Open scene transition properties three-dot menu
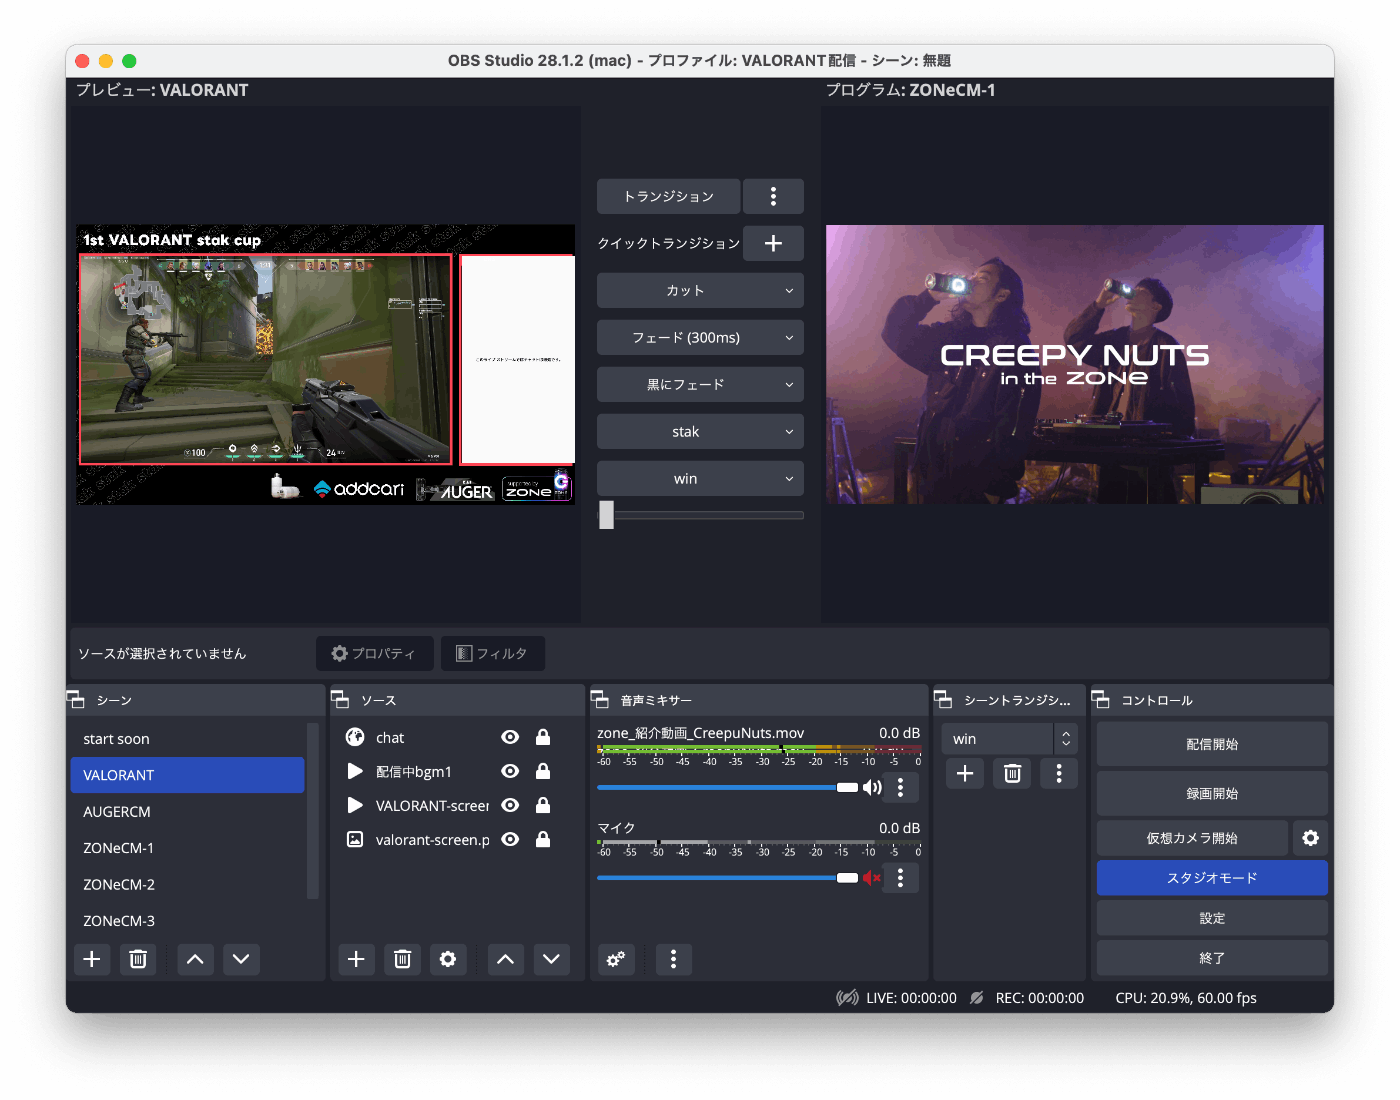The height and width of the screenshot is (1100, 1400). pyautogui.click(x=1059, y=773)
